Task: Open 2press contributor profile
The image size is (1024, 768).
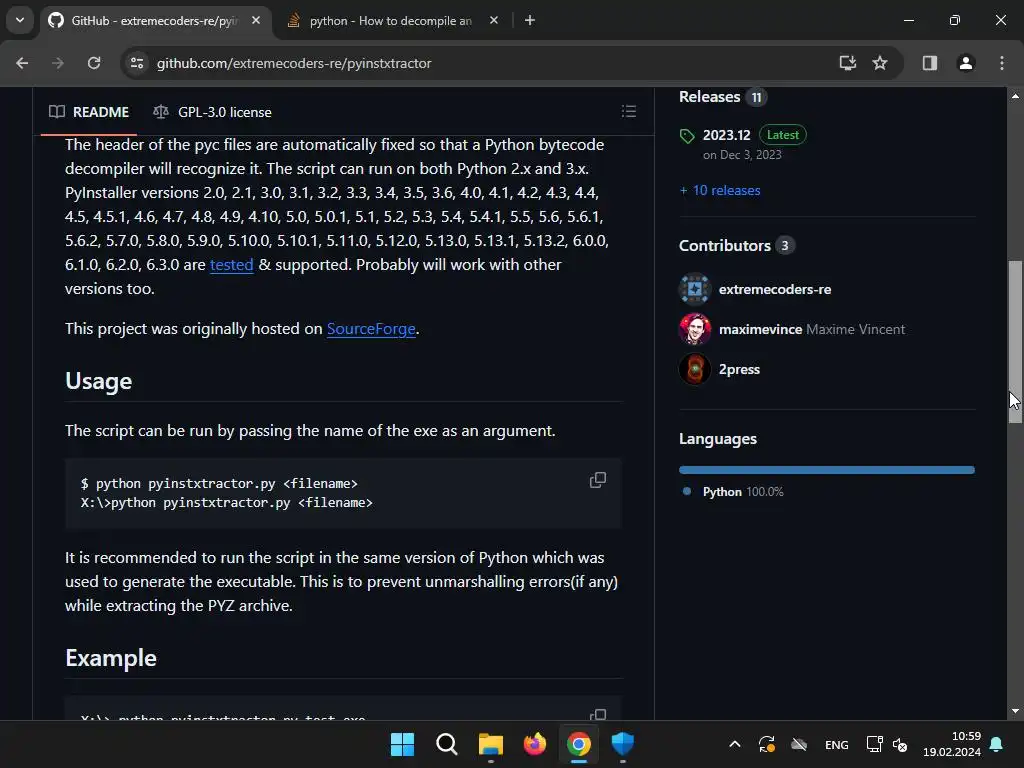Action: [739, 370]
